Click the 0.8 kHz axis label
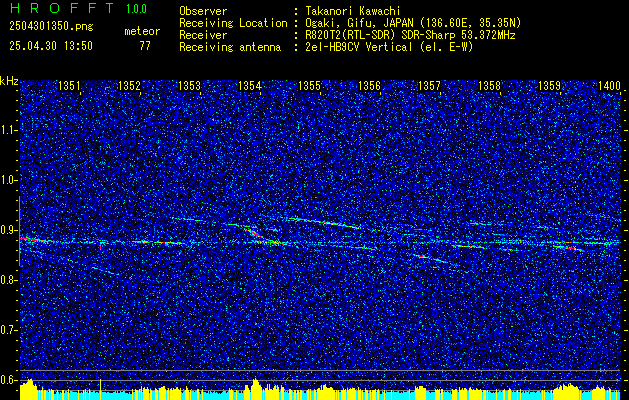 [8, 280]
